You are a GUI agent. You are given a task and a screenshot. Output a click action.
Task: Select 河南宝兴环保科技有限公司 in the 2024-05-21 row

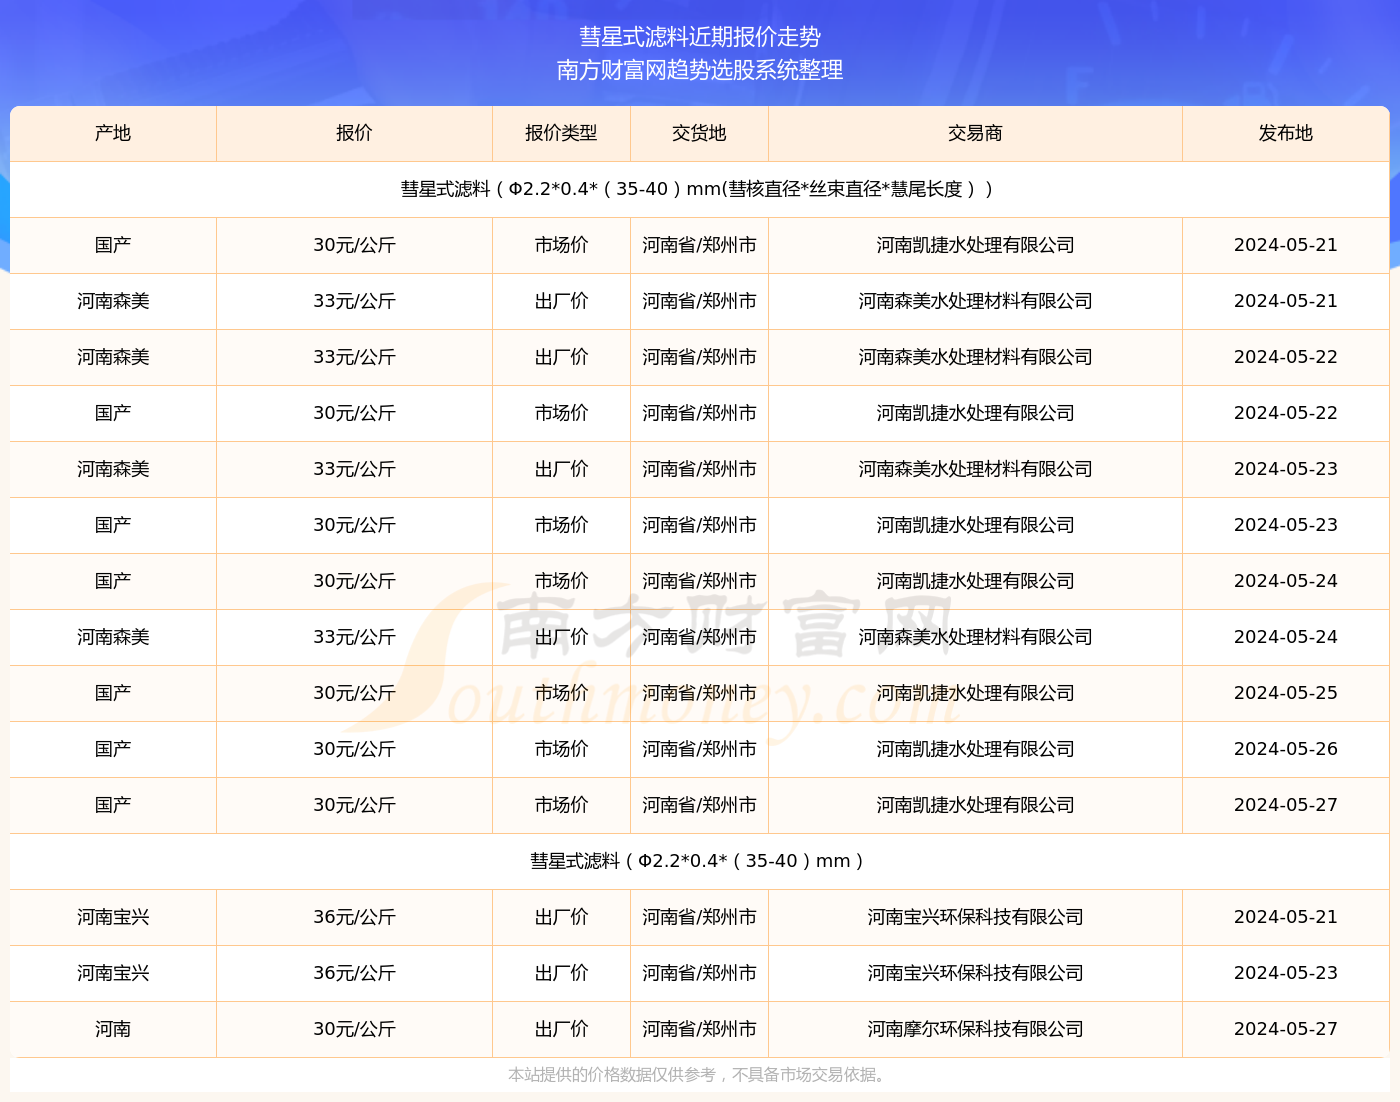[975, 917]
